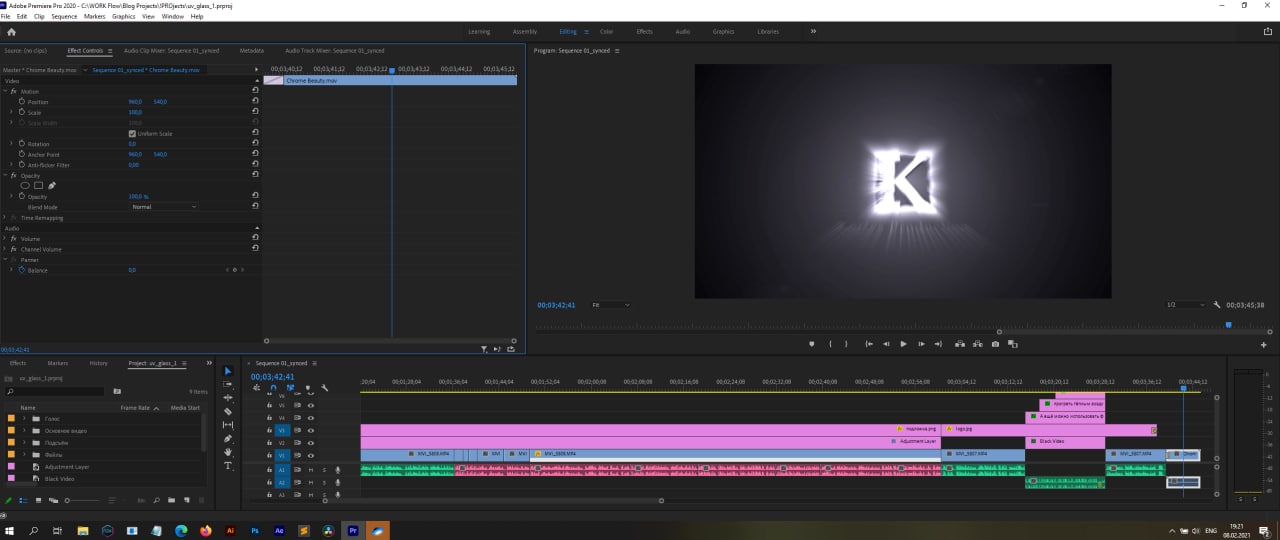Switch to Color workspace
The height and width of the screenshot is (540, 1280).
pos(607,32)
